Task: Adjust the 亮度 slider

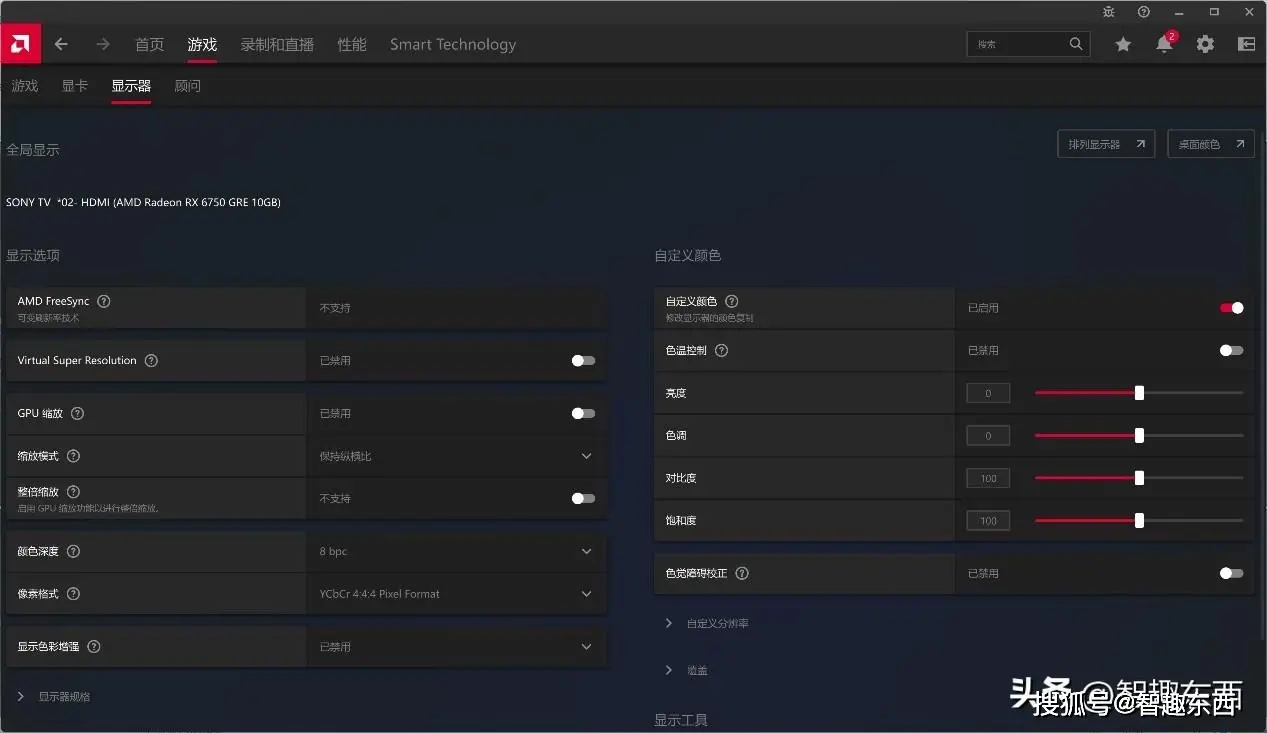Action: coord(1139,393)
